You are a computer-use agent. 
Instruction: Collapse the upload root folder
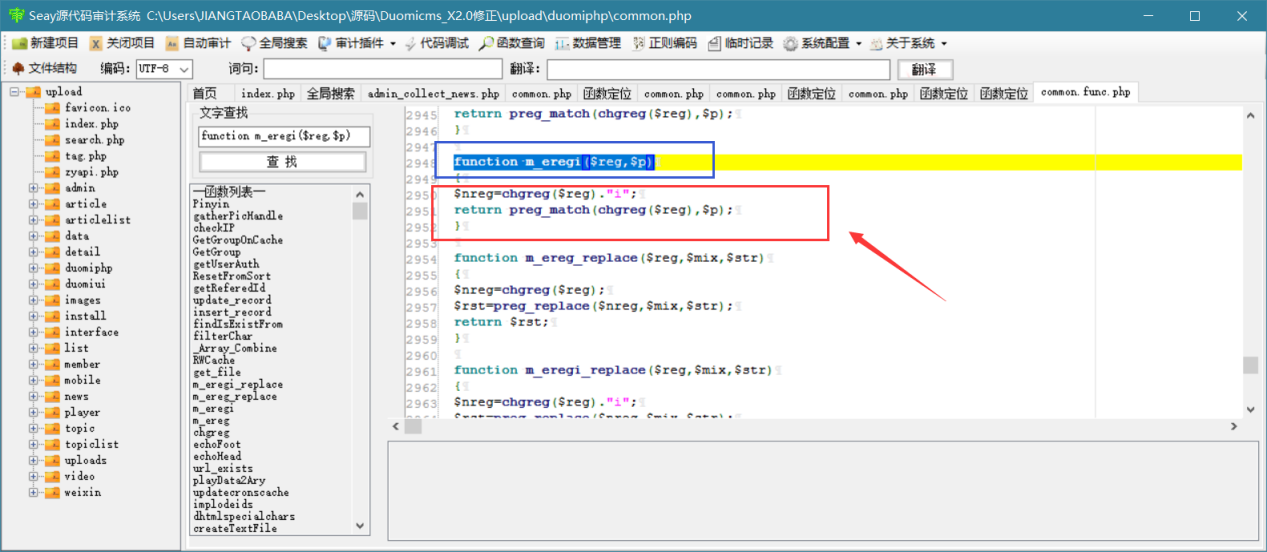(15, 92)
